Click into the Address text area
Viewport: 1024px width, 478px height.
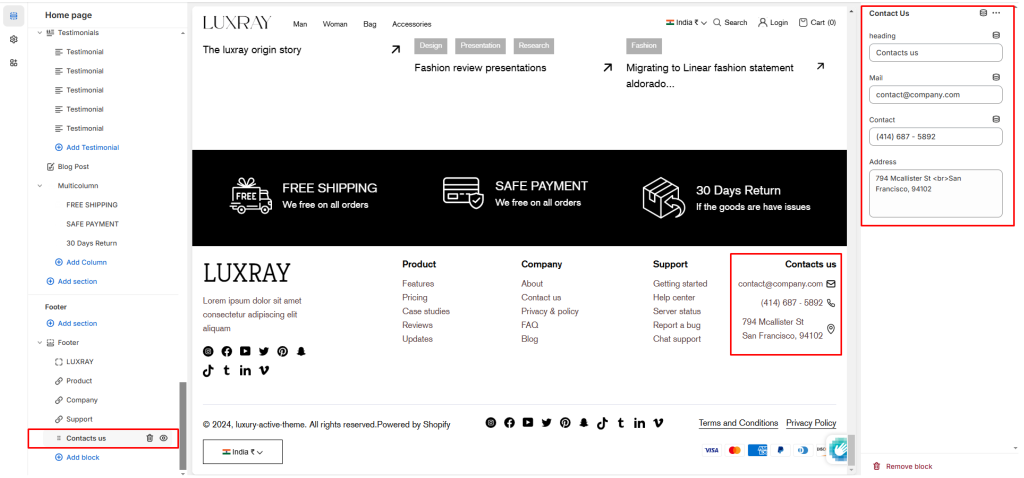935,193
